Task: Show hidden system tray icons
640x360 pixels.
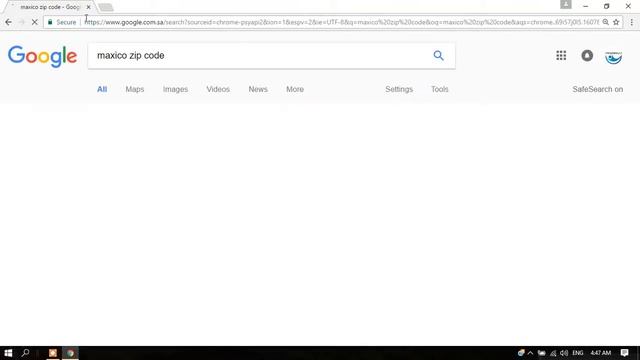Action: click(530, 353)
